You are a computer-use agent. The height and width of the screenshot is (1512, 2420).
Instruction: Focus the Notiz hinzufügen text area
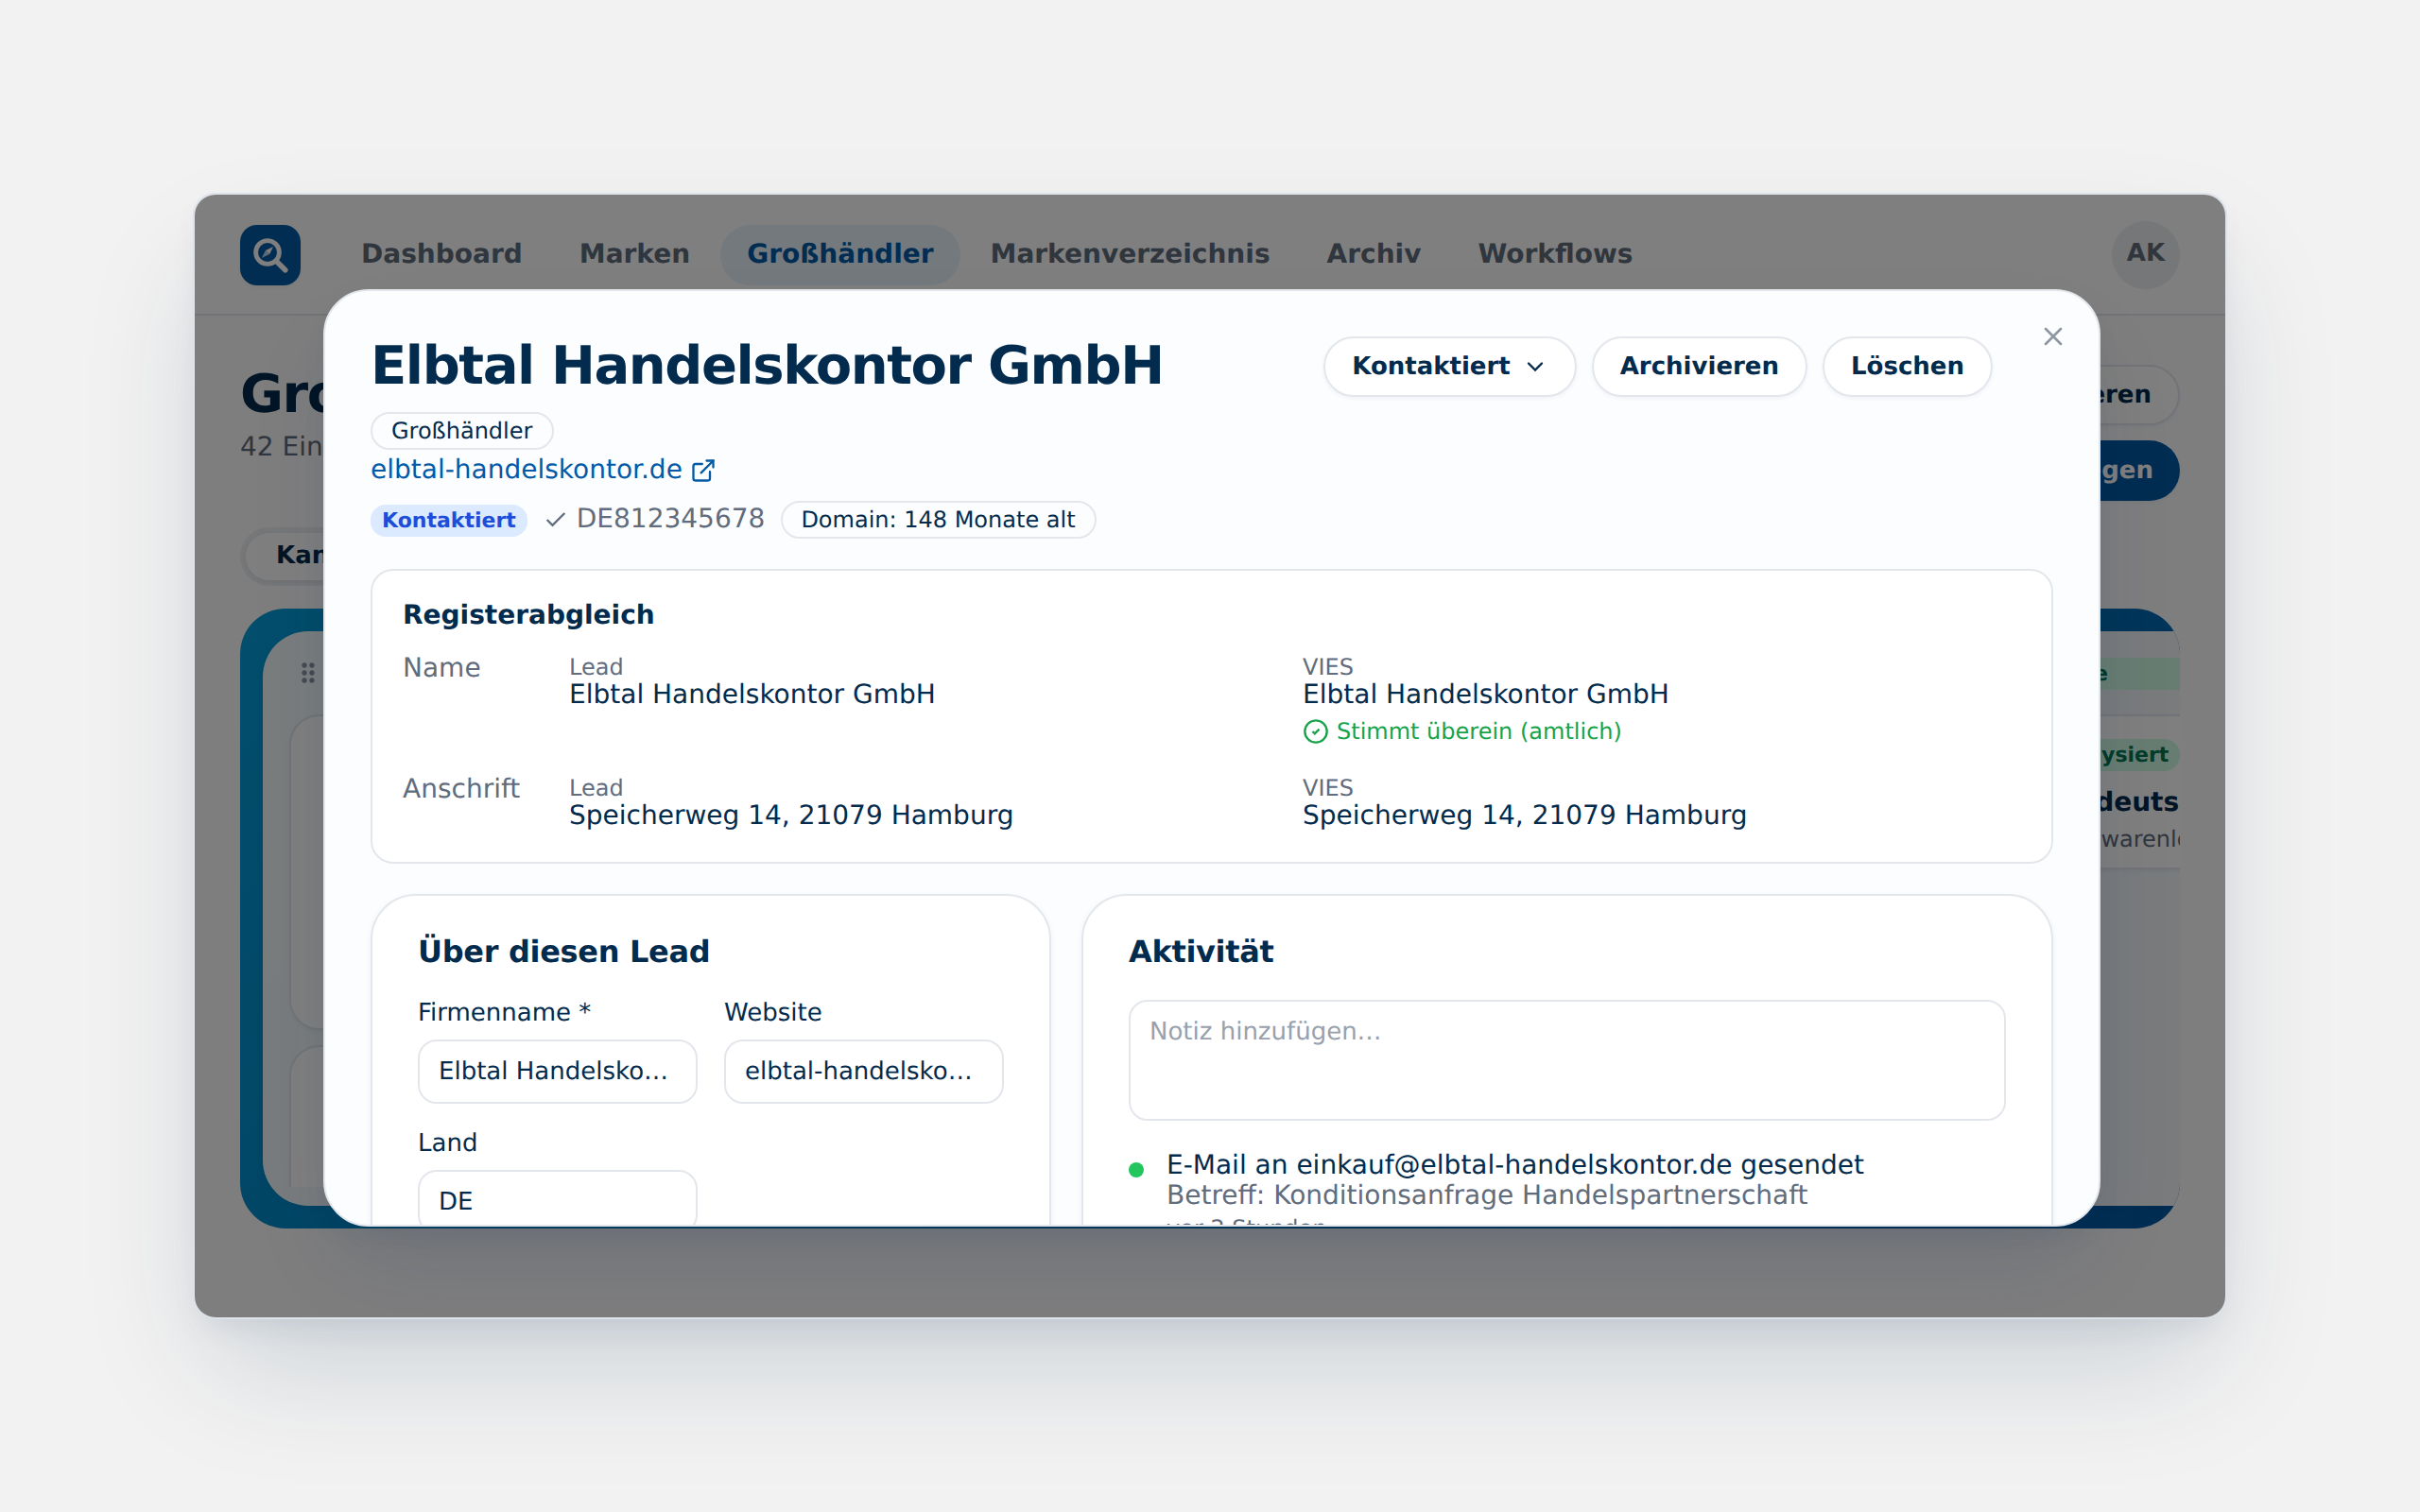1566,1060
